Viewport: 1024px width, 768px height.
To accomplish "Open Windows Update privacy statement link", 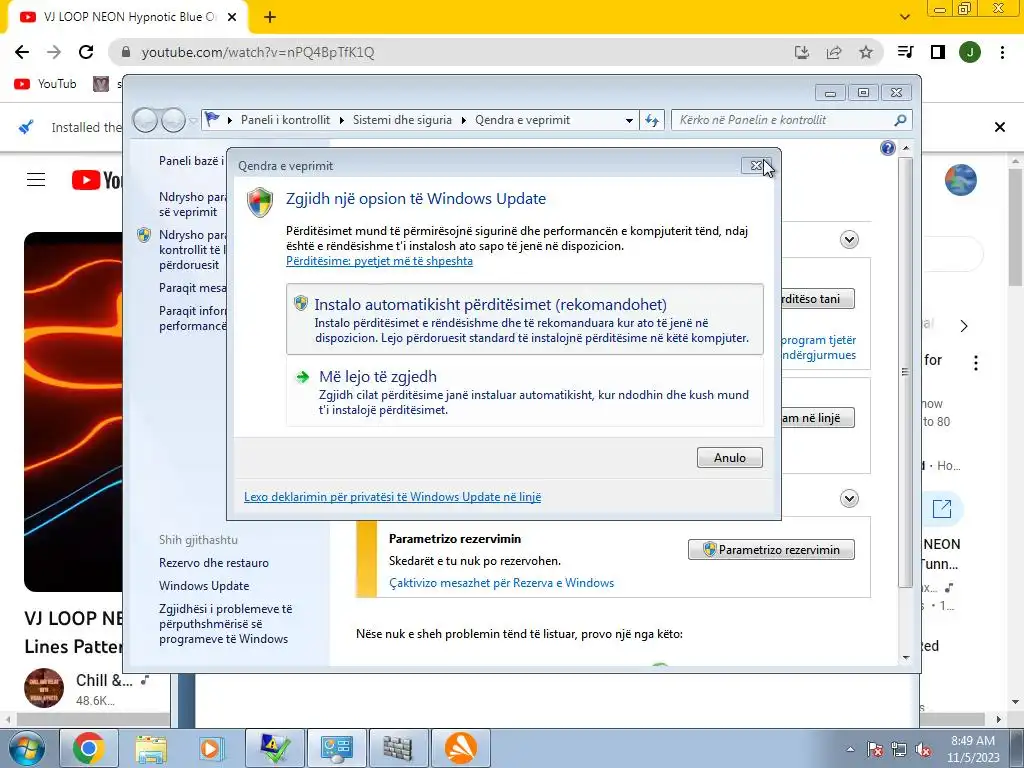I will [392, 497].
